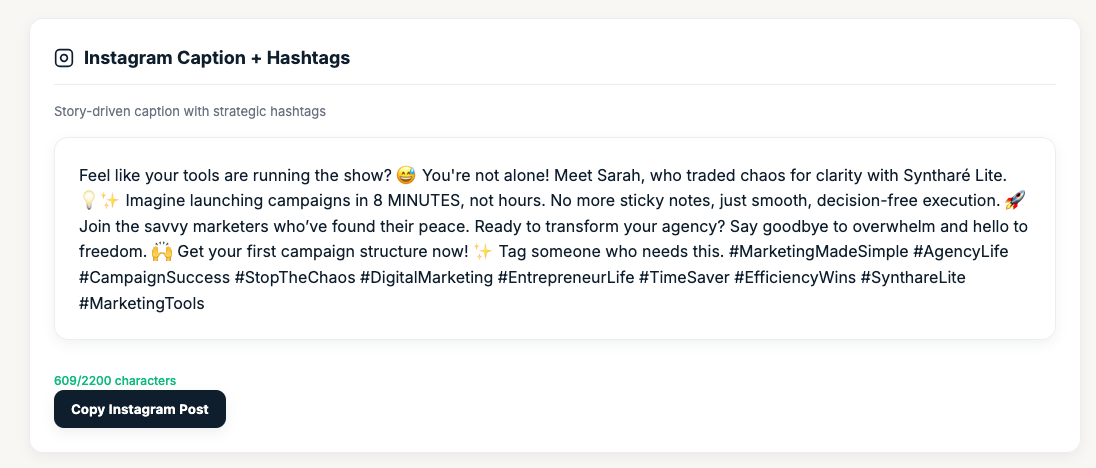Click the sweat-smile emoji after "running the show?"
Screen dimensions: 1096x468
pyautogui.click(x=405, y=174)
